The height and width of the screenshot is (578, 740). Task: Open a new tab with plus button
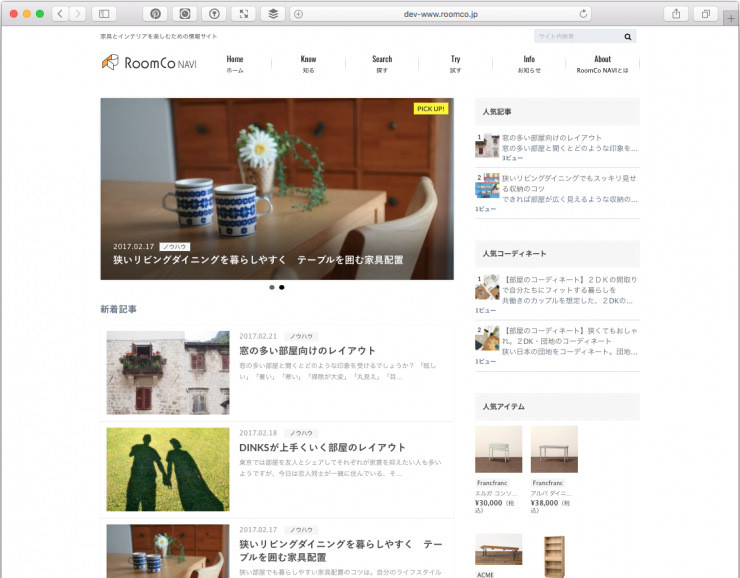tap(731, 18)
